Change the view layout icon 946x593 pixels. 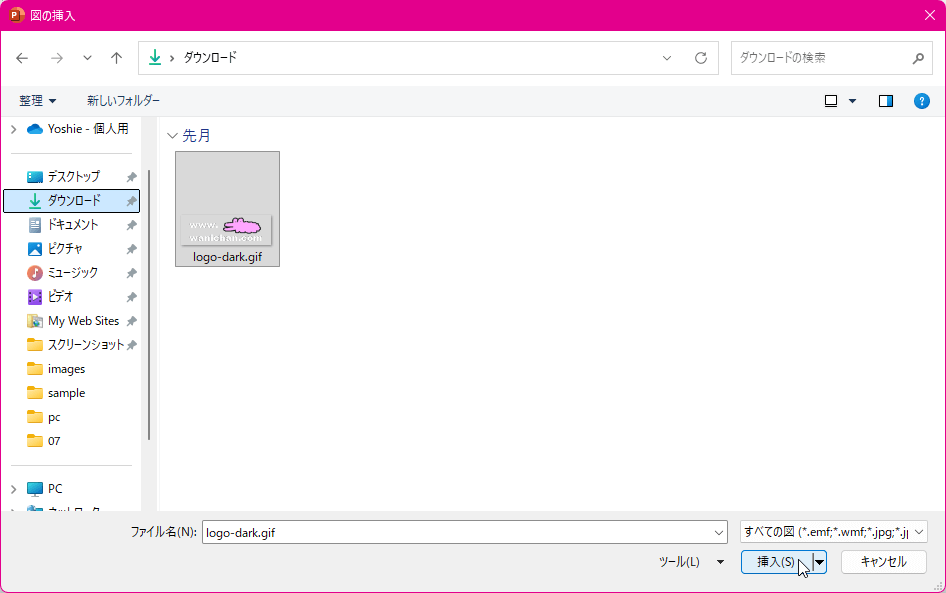coord(831,101)
